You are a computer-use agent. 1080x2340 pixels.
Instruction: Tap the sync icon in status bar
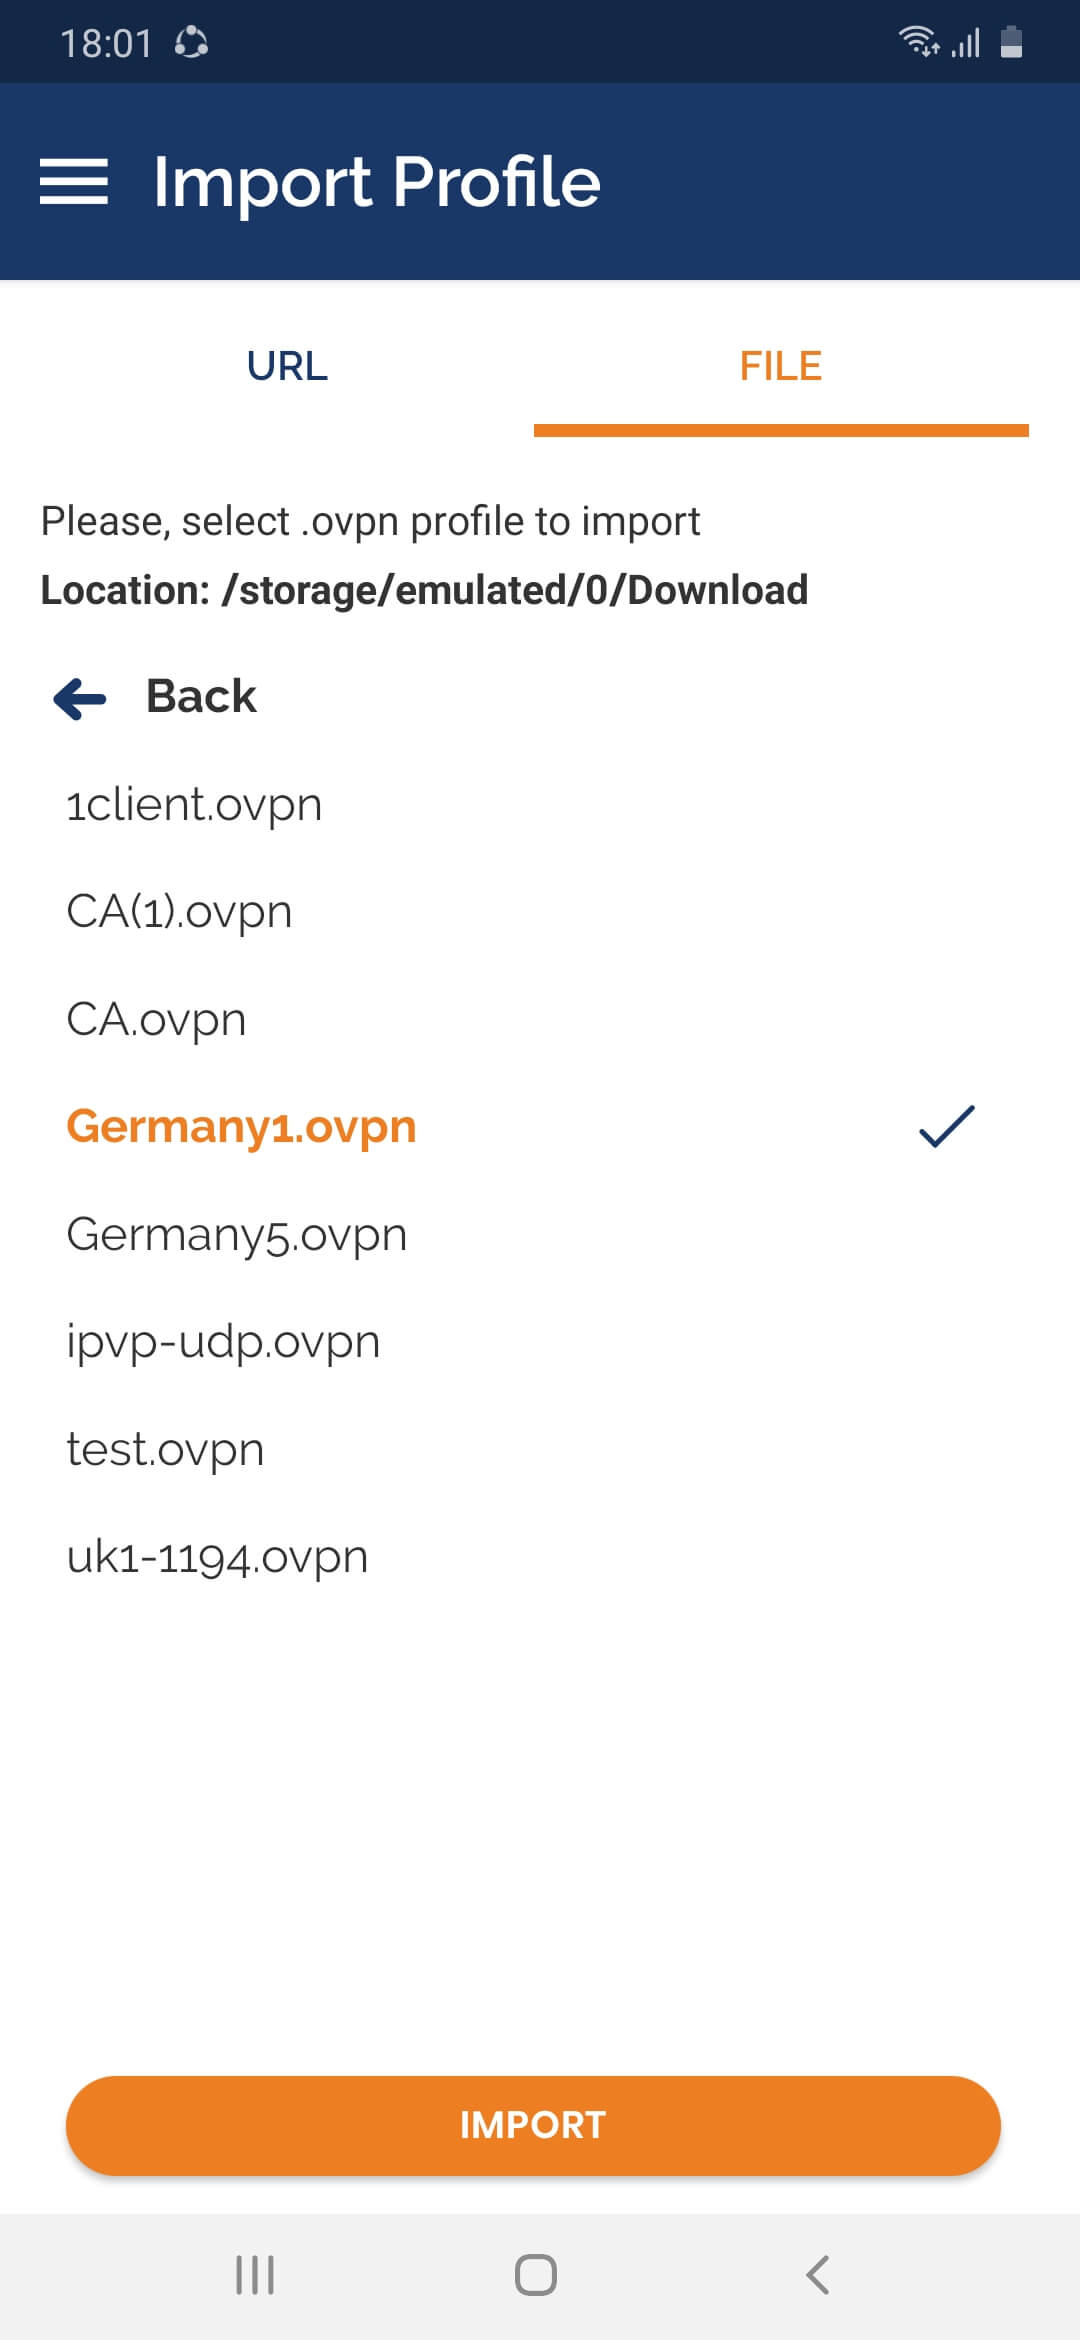(x=191, y=43)
